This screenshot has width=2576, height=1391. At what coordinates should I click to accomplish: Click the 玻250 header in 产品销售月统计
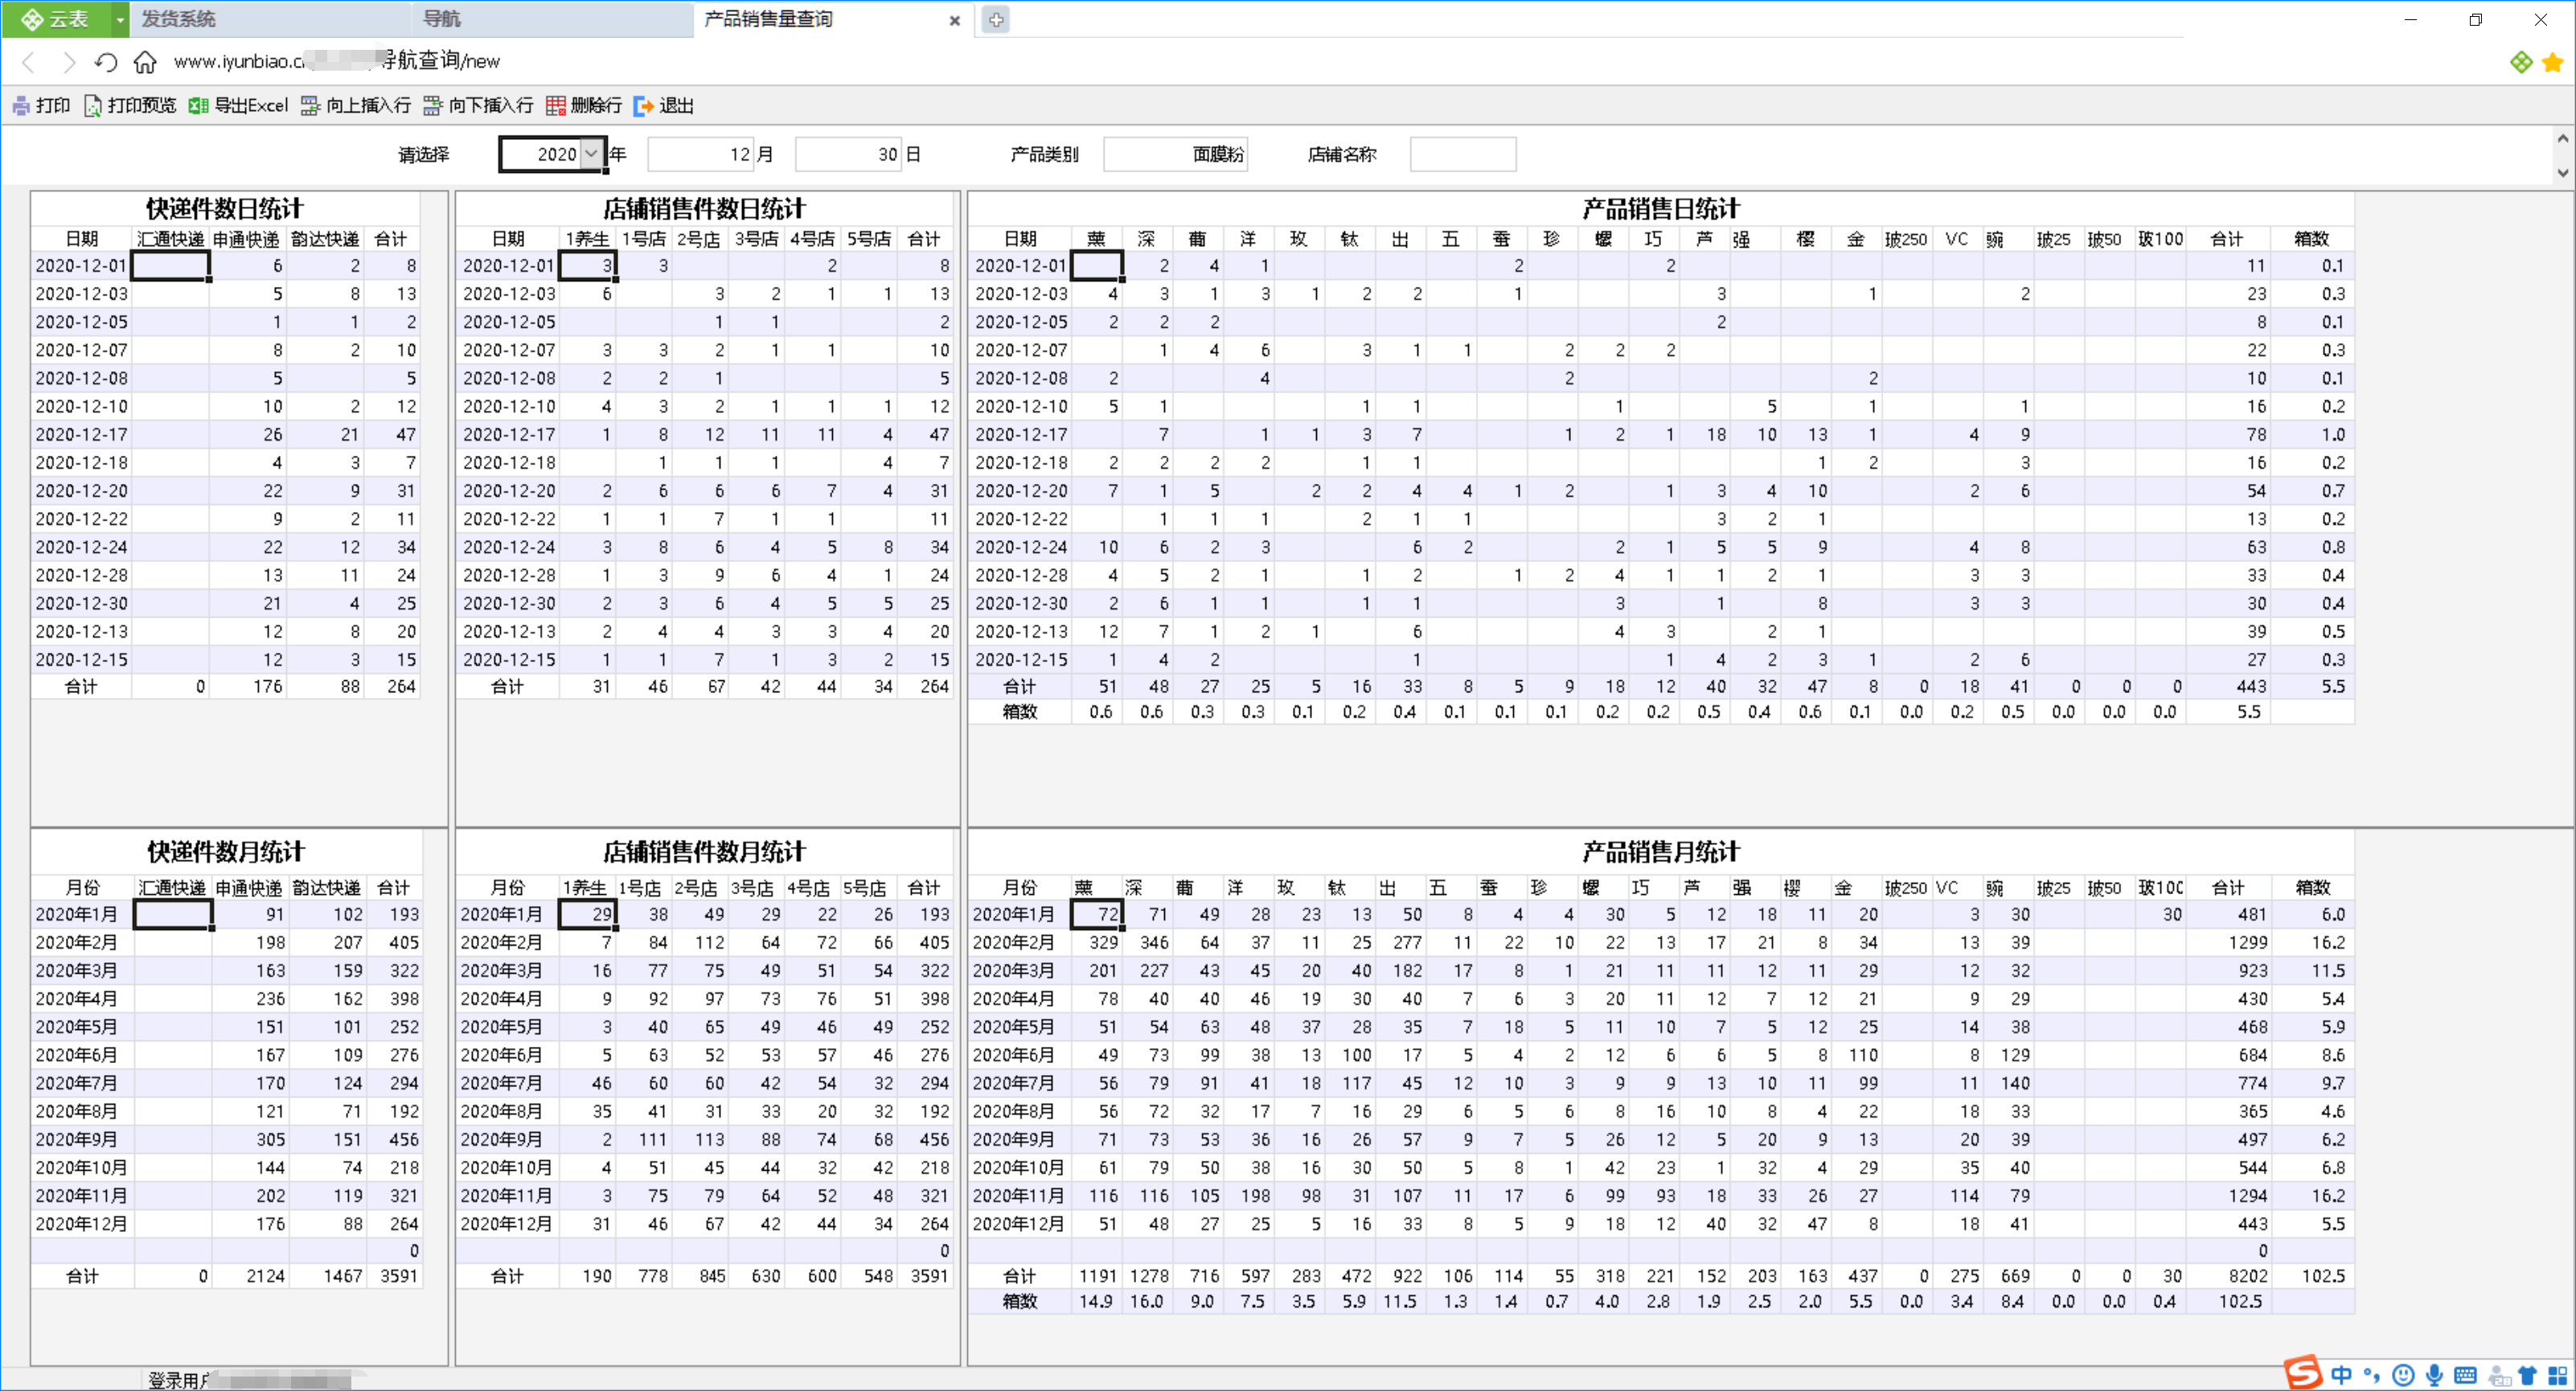click(x=1906, y=888)
